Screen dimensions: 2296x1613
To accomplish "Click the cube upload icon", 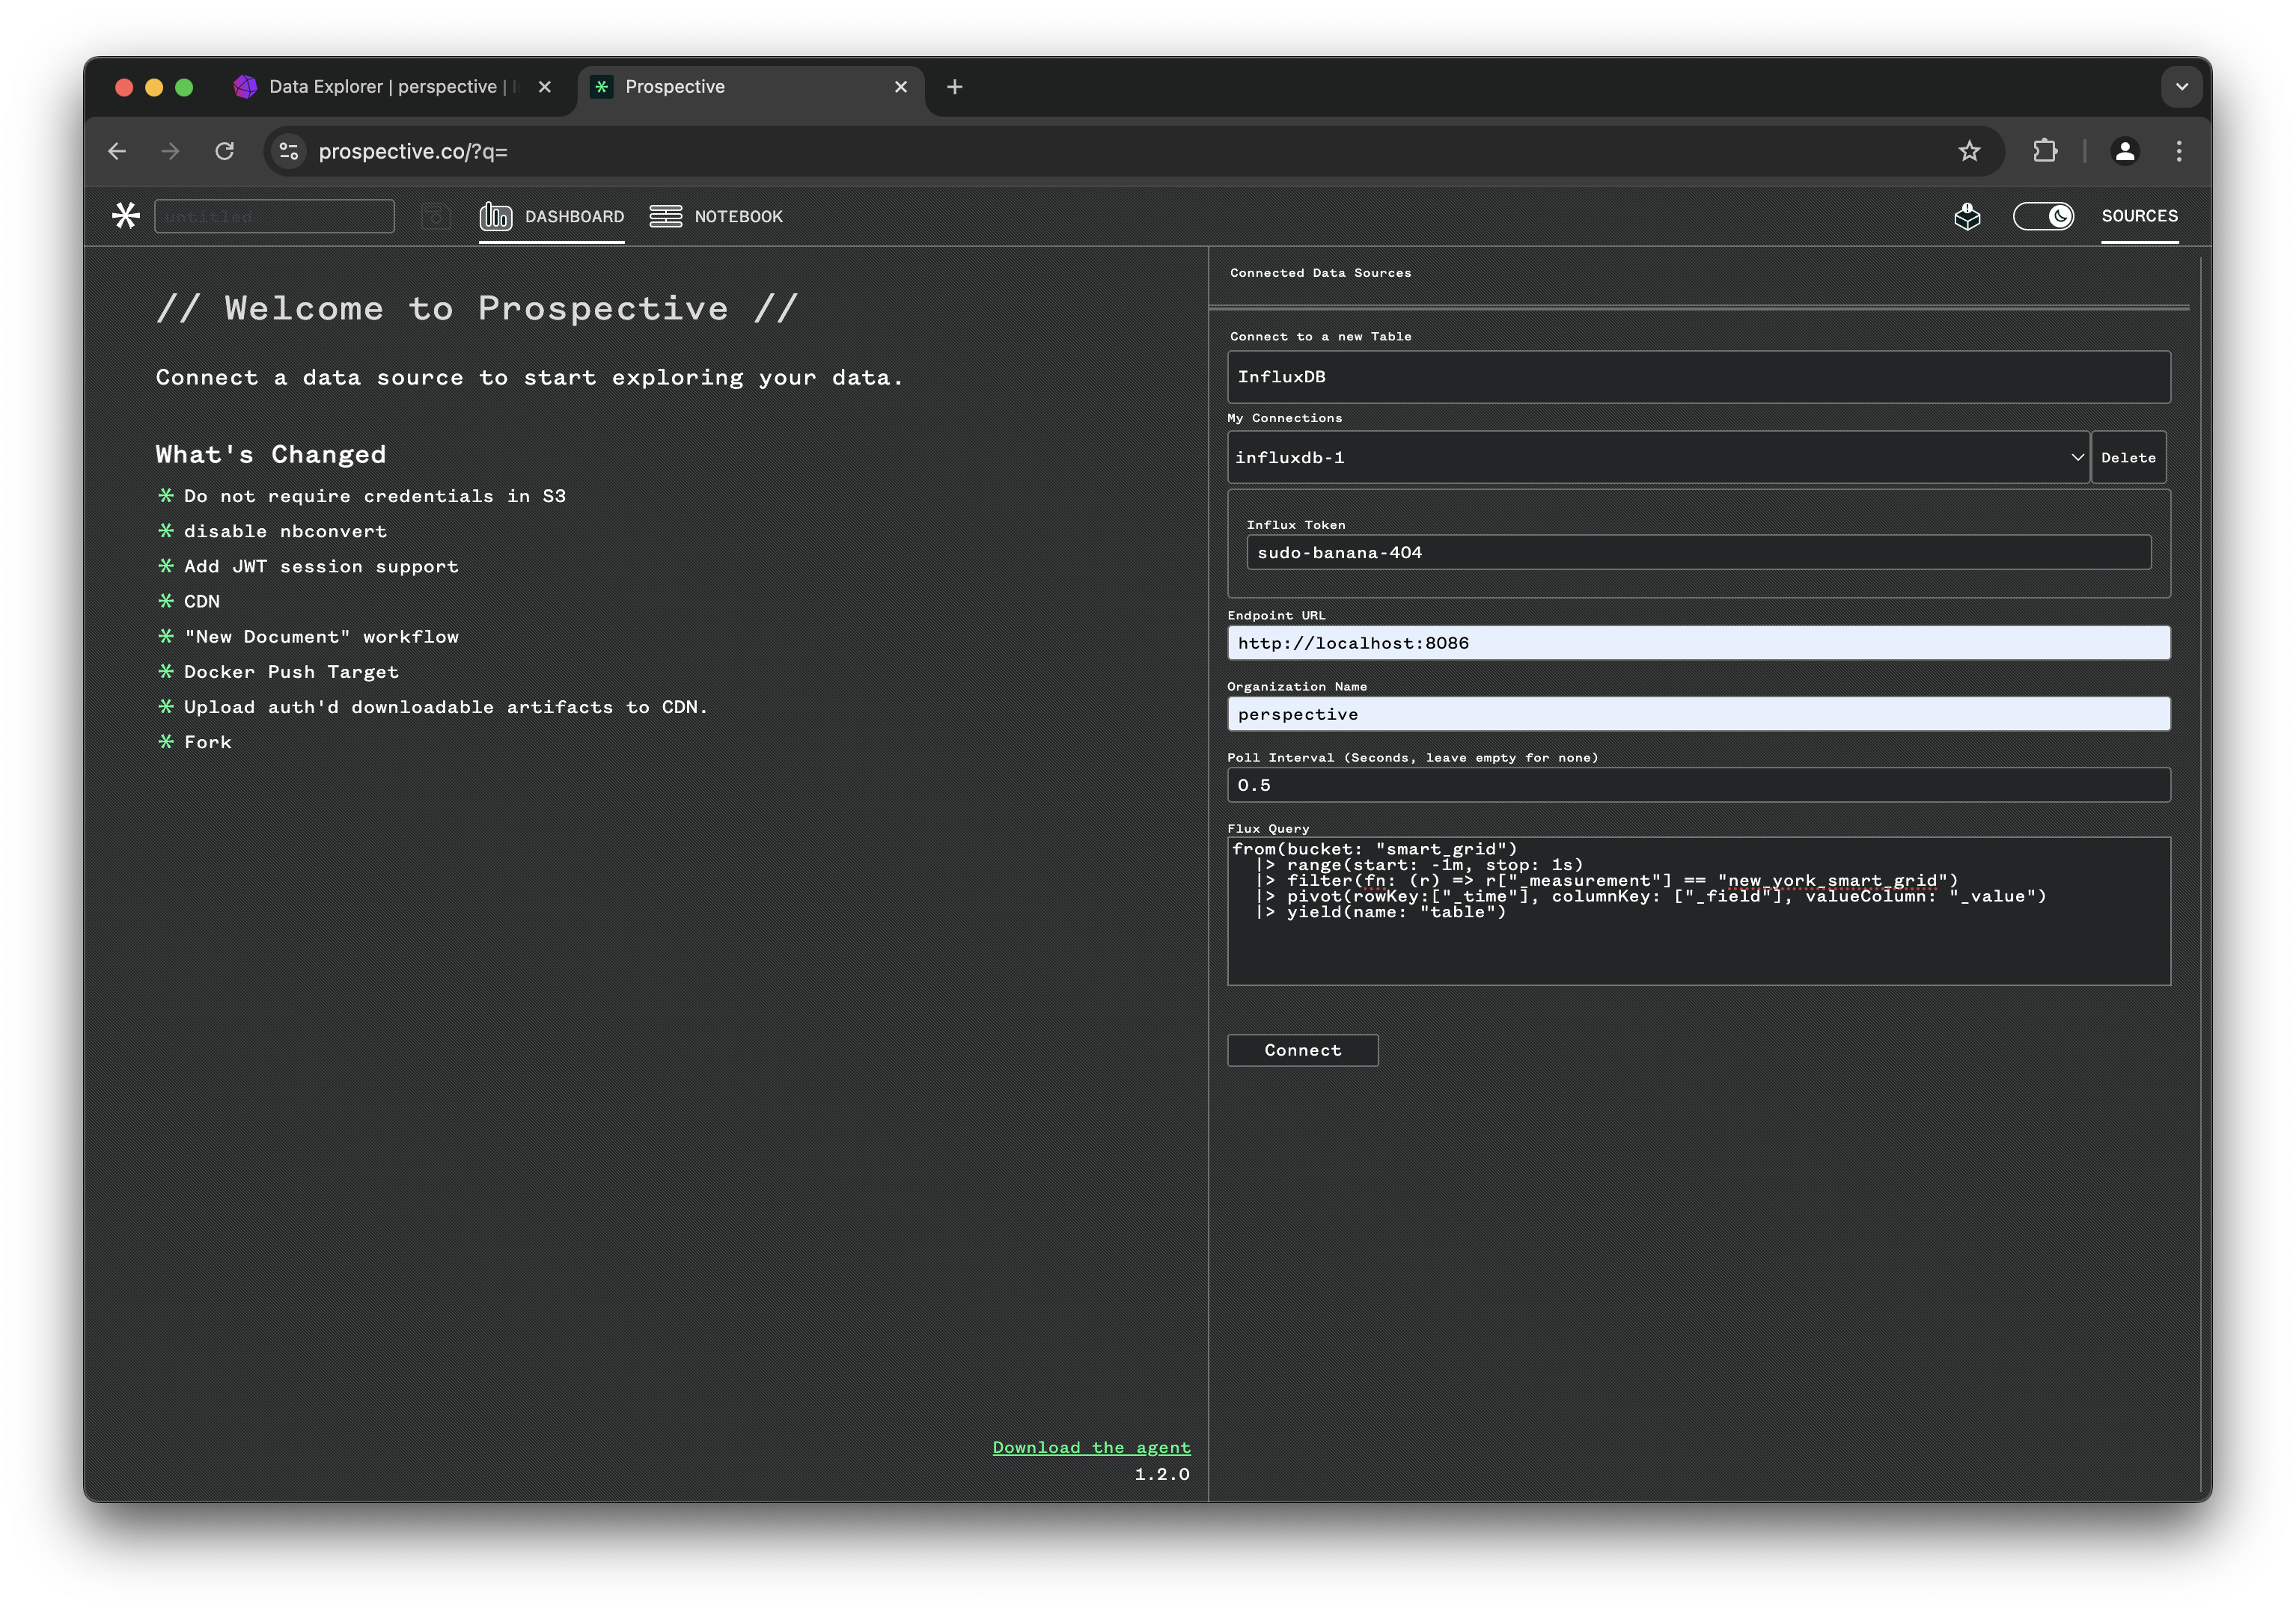I will point(1967,216).
